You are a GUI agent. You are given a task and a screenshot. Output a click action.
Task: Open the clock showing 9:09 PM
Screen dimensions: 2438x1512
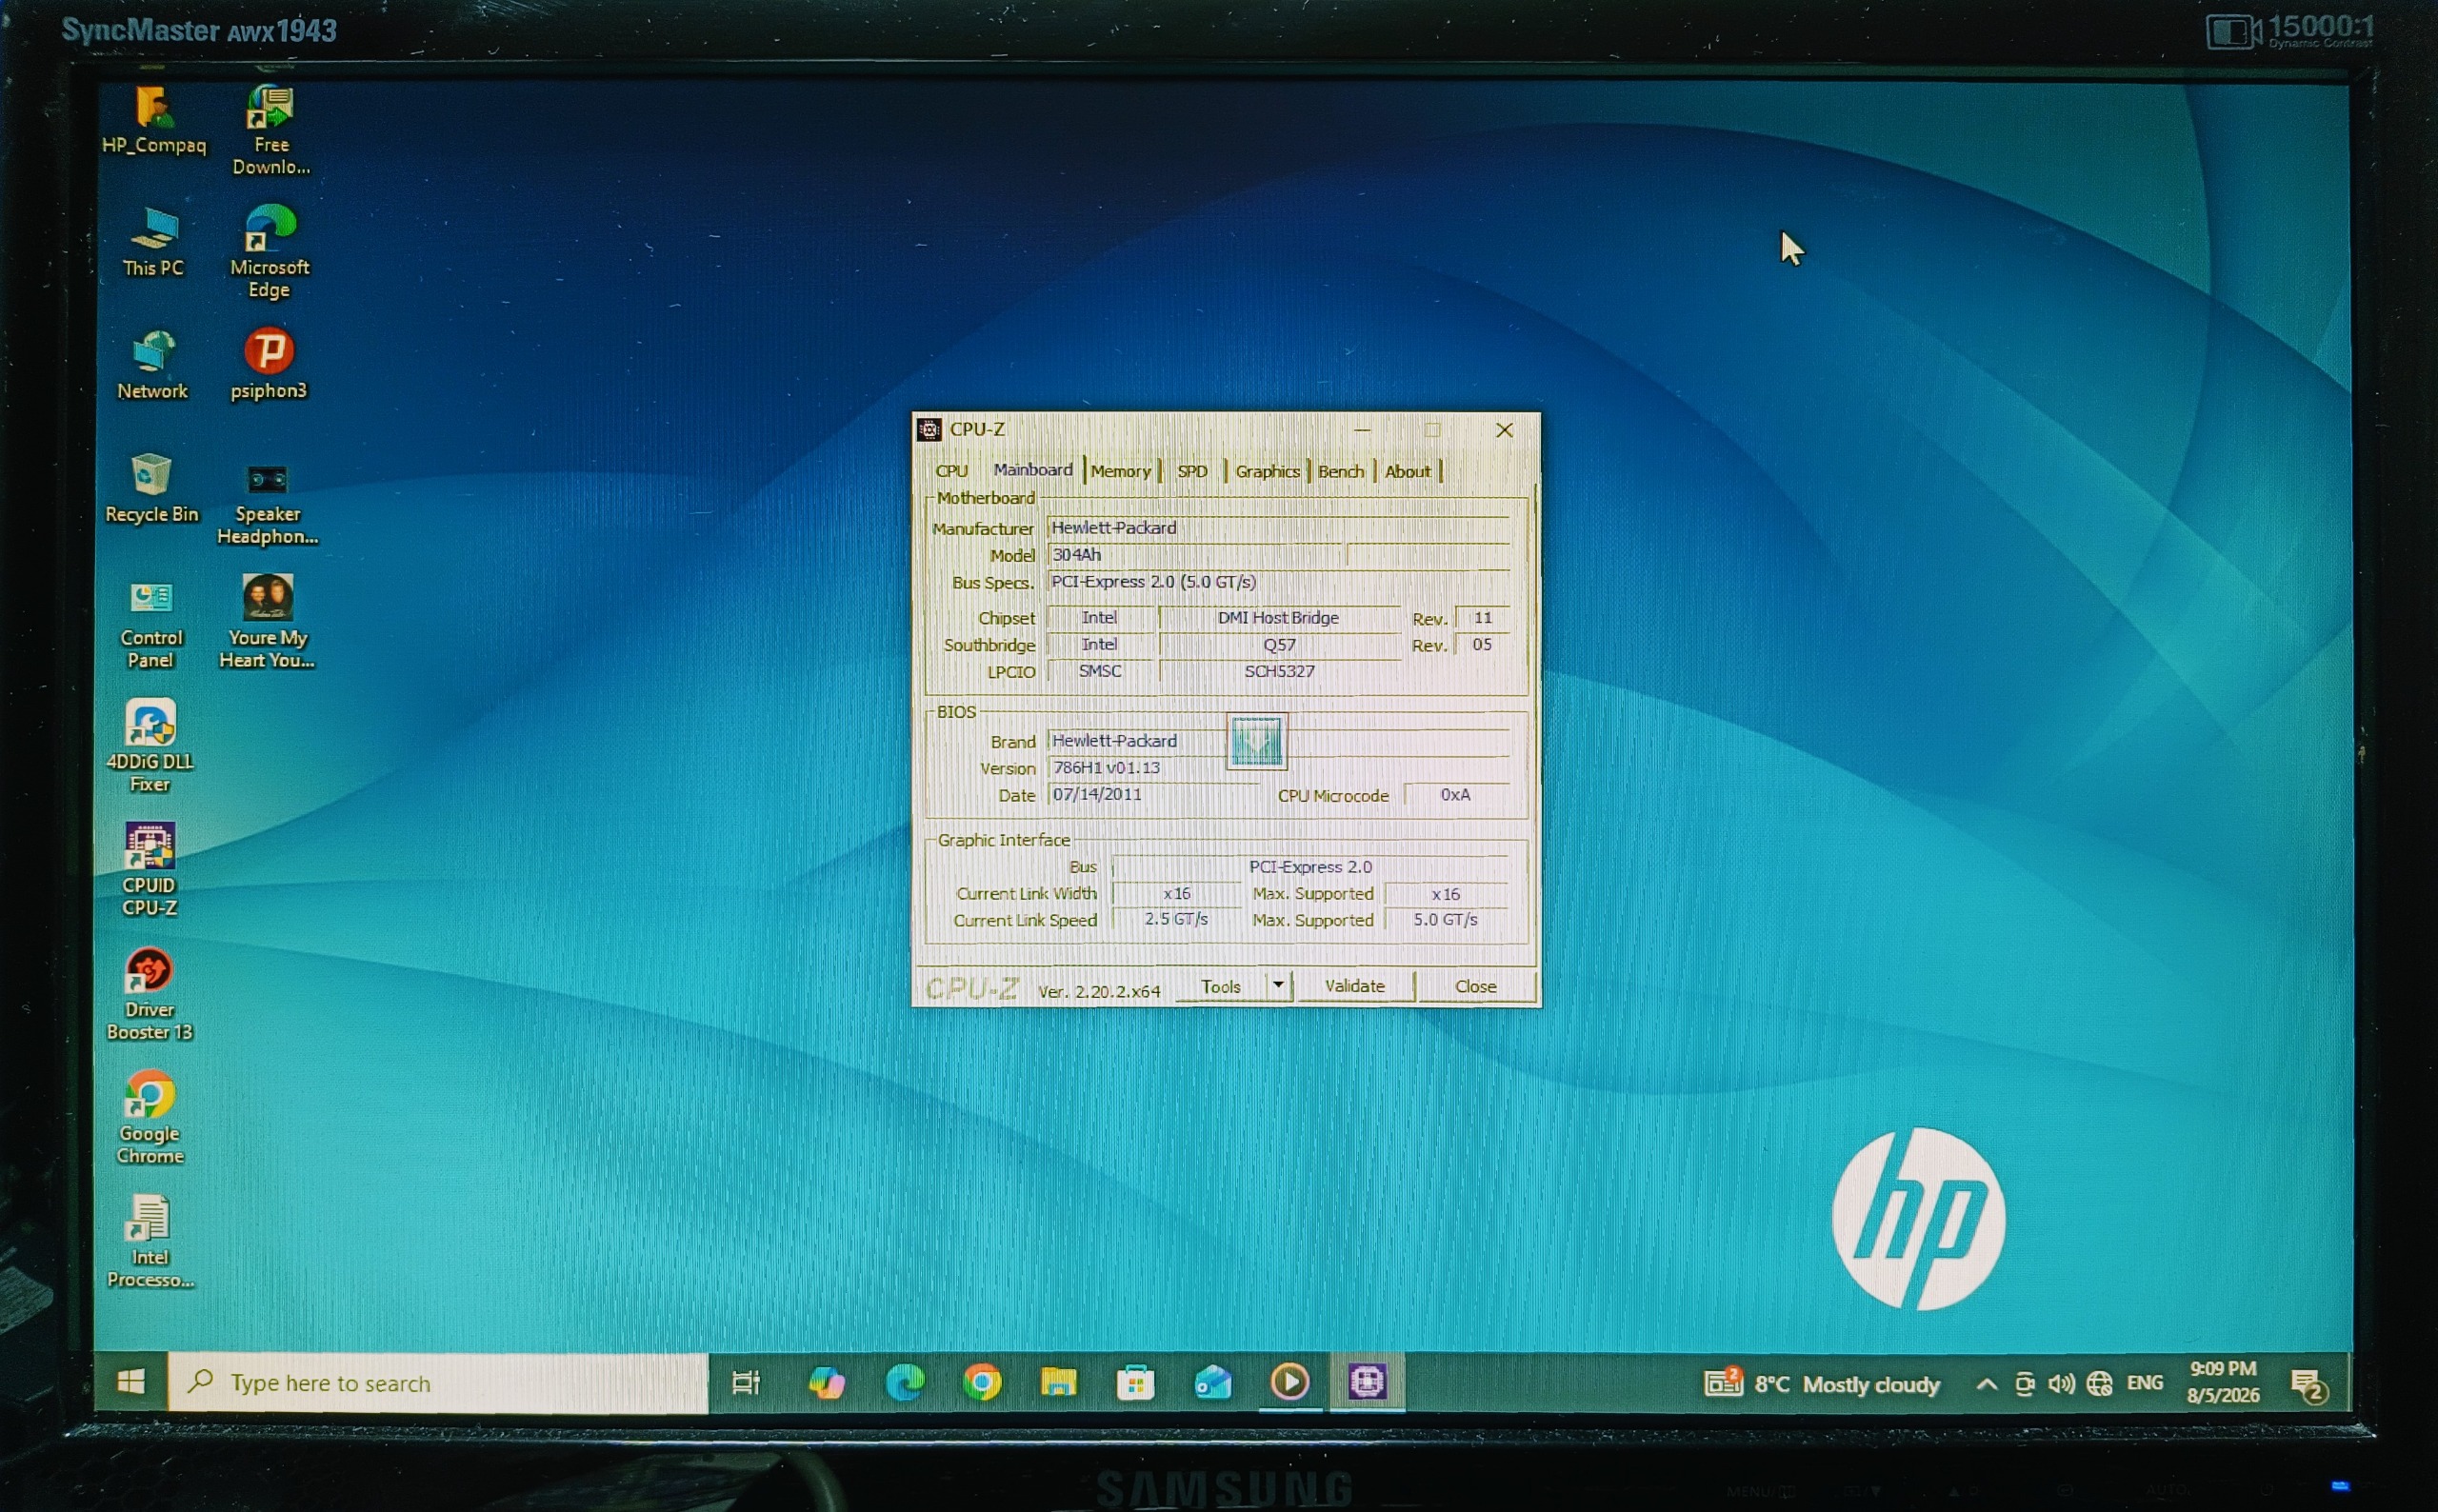[2223, 1381]
